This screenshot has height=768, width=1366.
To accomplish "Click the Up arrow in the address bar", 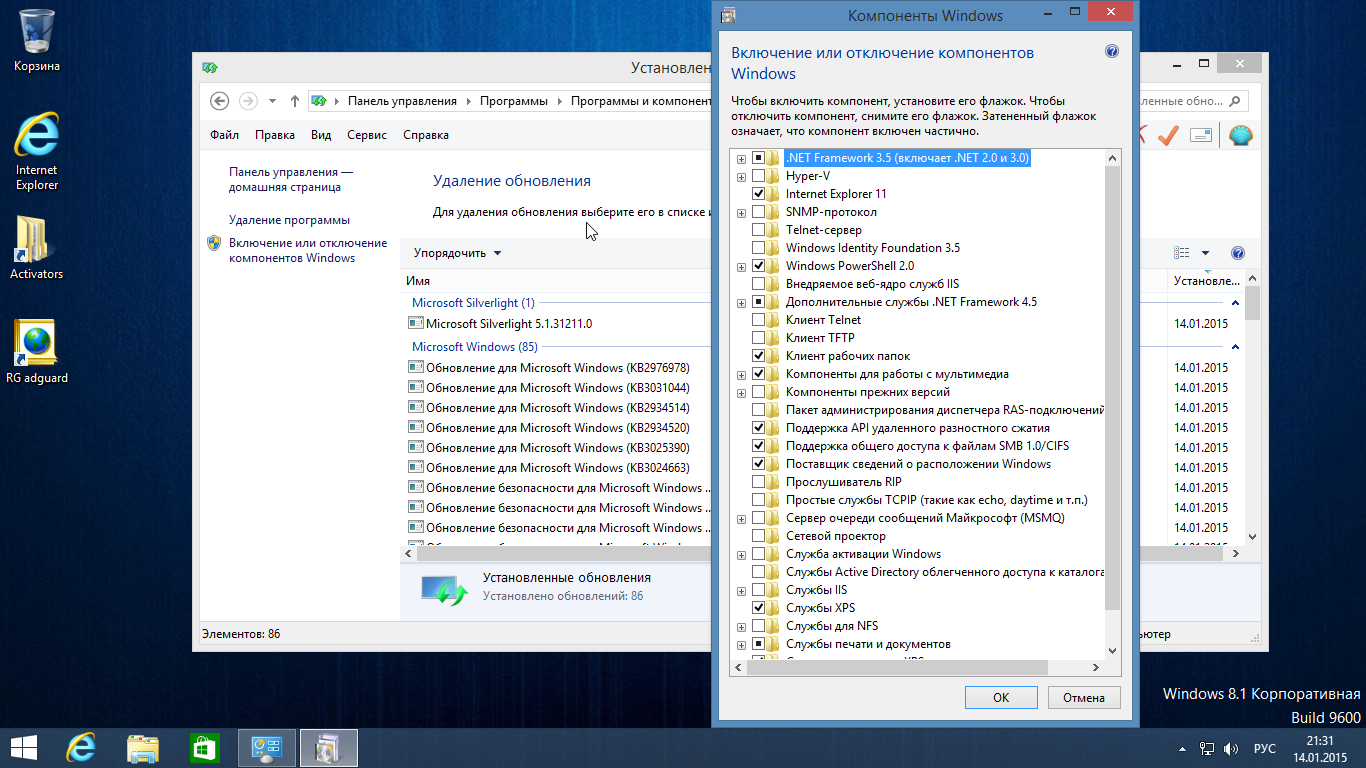I will tap(295, 101).
